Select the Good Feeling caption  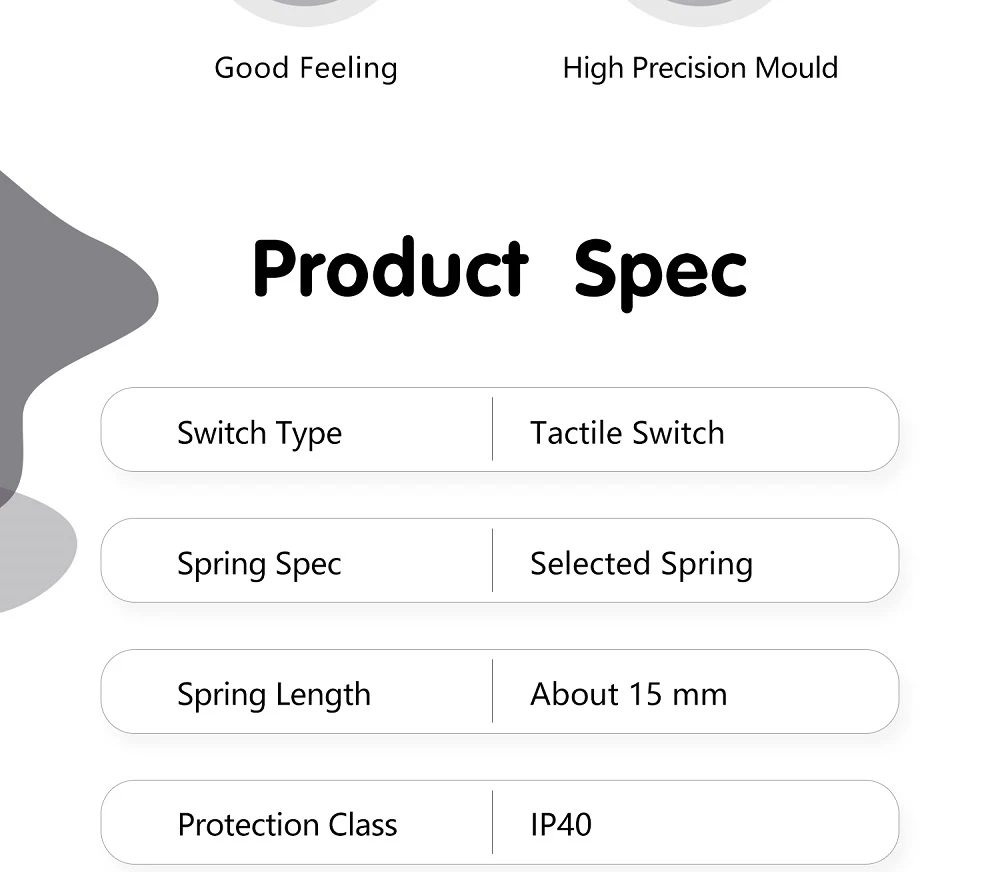click(x=306, y=68)
